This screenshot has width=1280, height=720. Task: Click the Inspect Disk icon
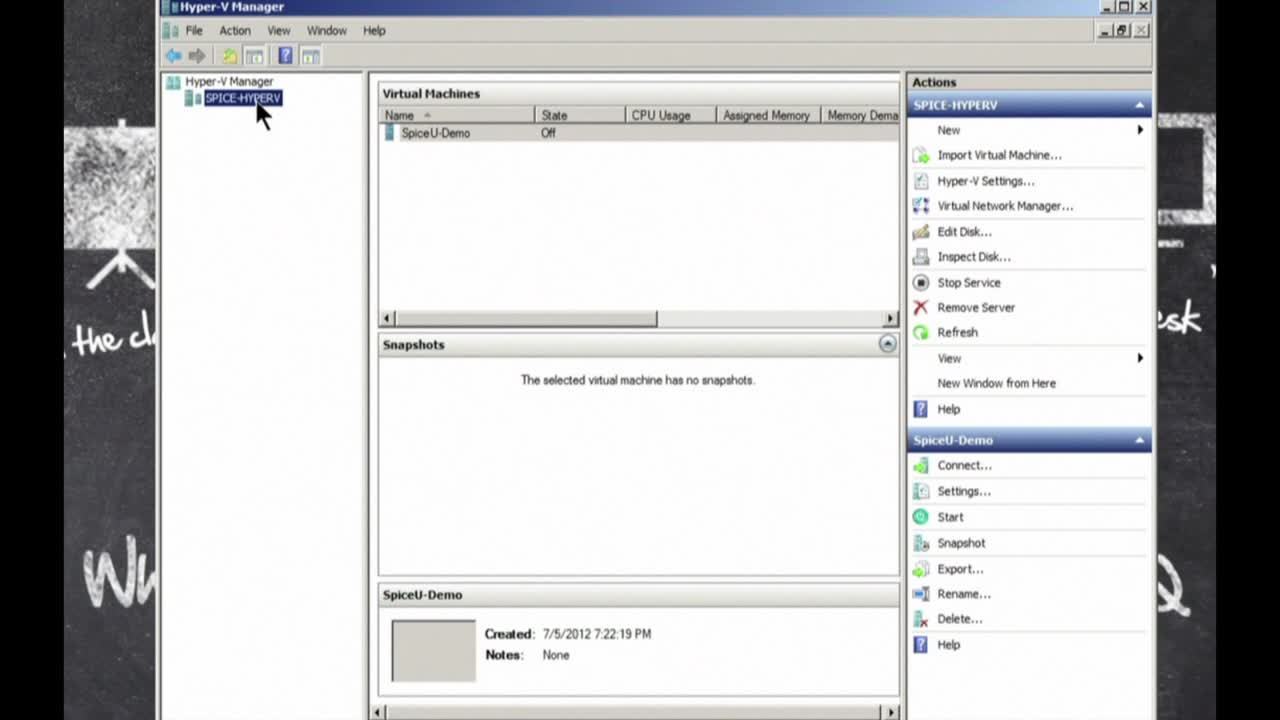point(921,257)
